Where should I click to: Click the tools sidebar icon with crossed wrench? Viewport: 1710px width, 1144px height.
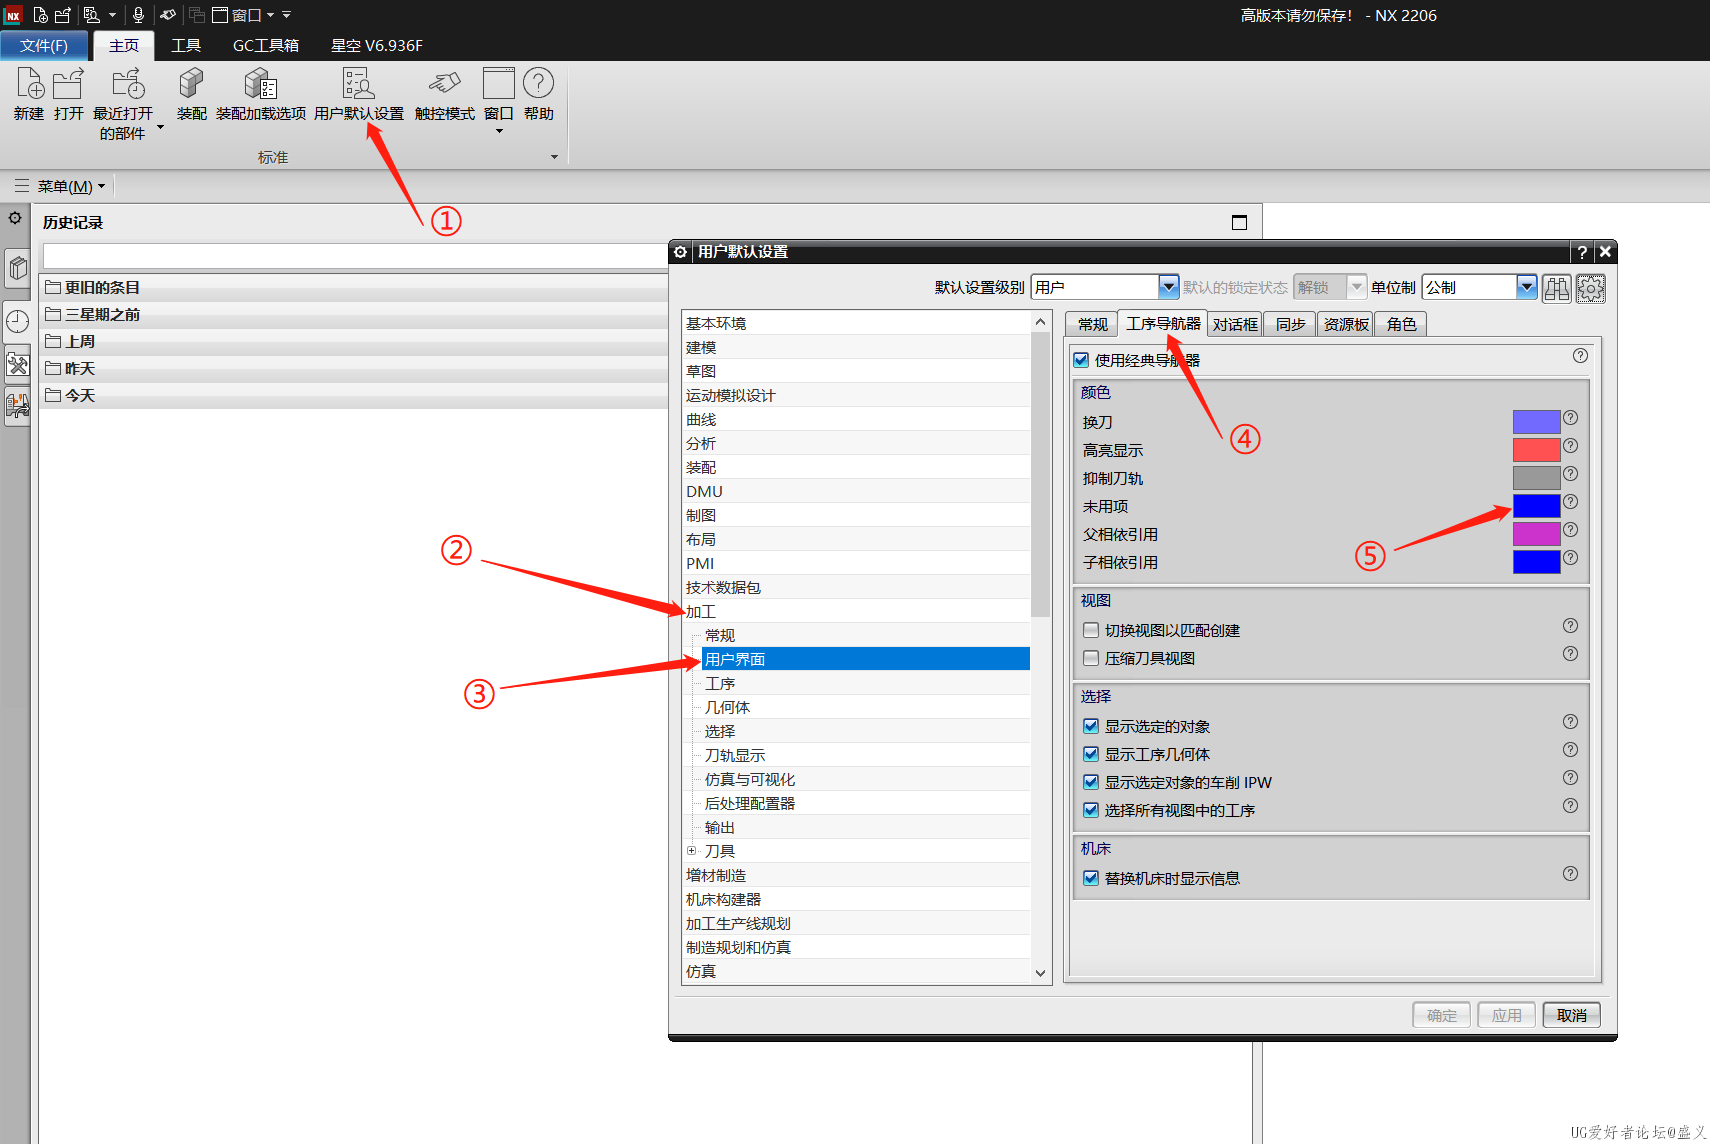coord(18,364)
